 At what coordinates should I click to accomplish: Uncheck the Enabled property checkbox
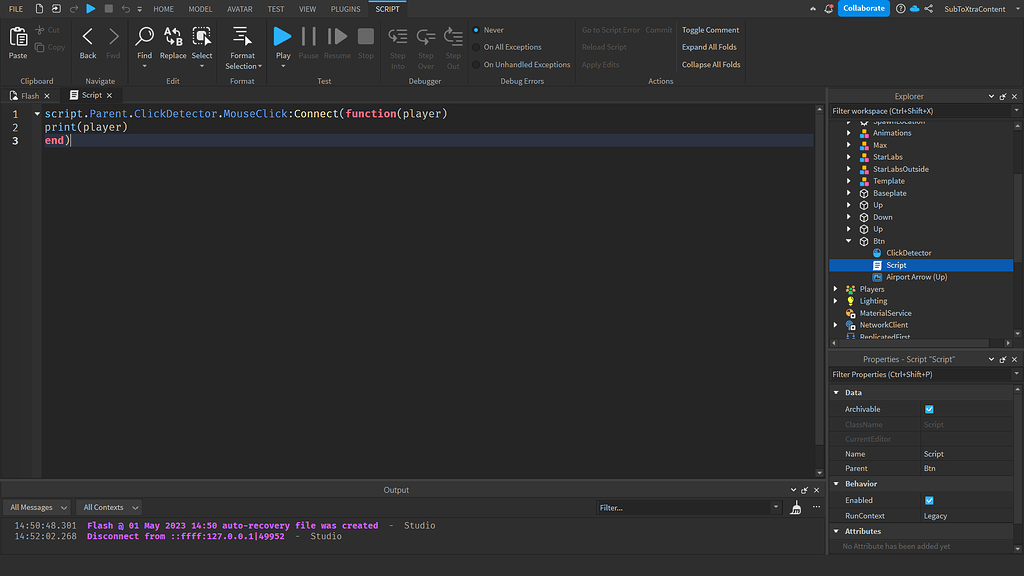click(x=929, y=500)
